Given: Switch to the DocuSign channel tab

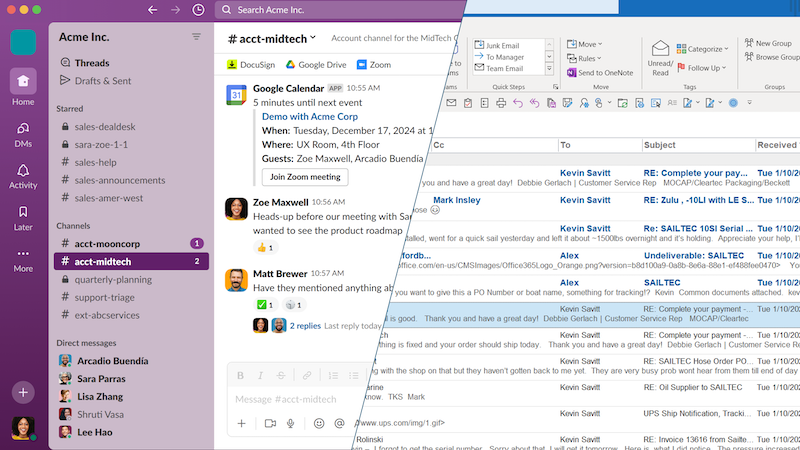Looking at the screenshot, I should click(x=252, y=65).
